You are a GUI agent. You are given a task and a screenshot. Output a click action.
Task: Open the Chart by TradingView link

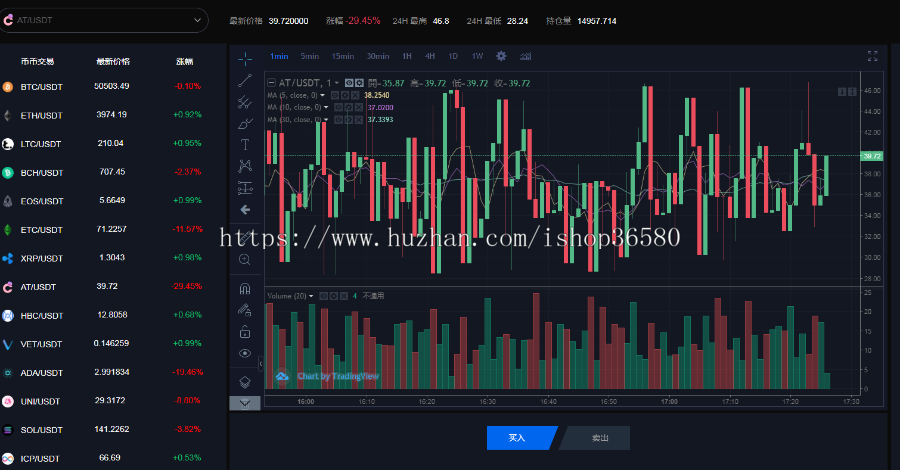point(338,376)
